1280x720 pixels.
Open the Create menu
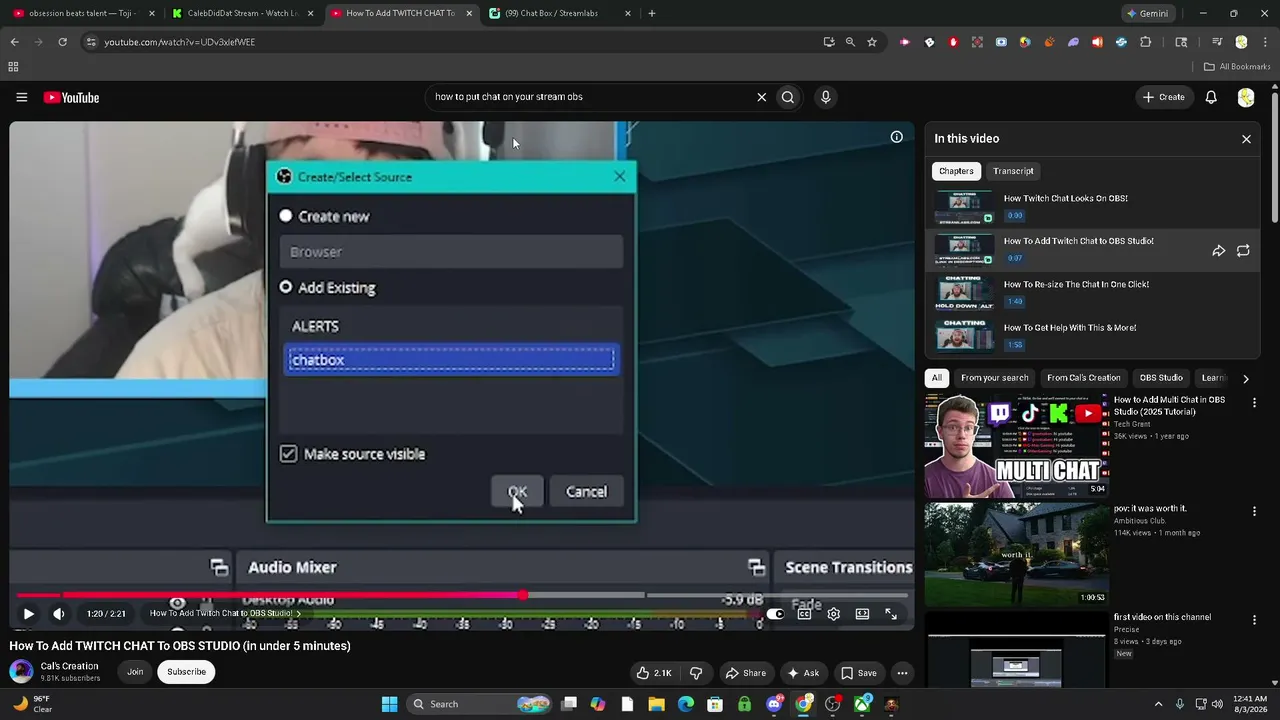click(1164, 97)
